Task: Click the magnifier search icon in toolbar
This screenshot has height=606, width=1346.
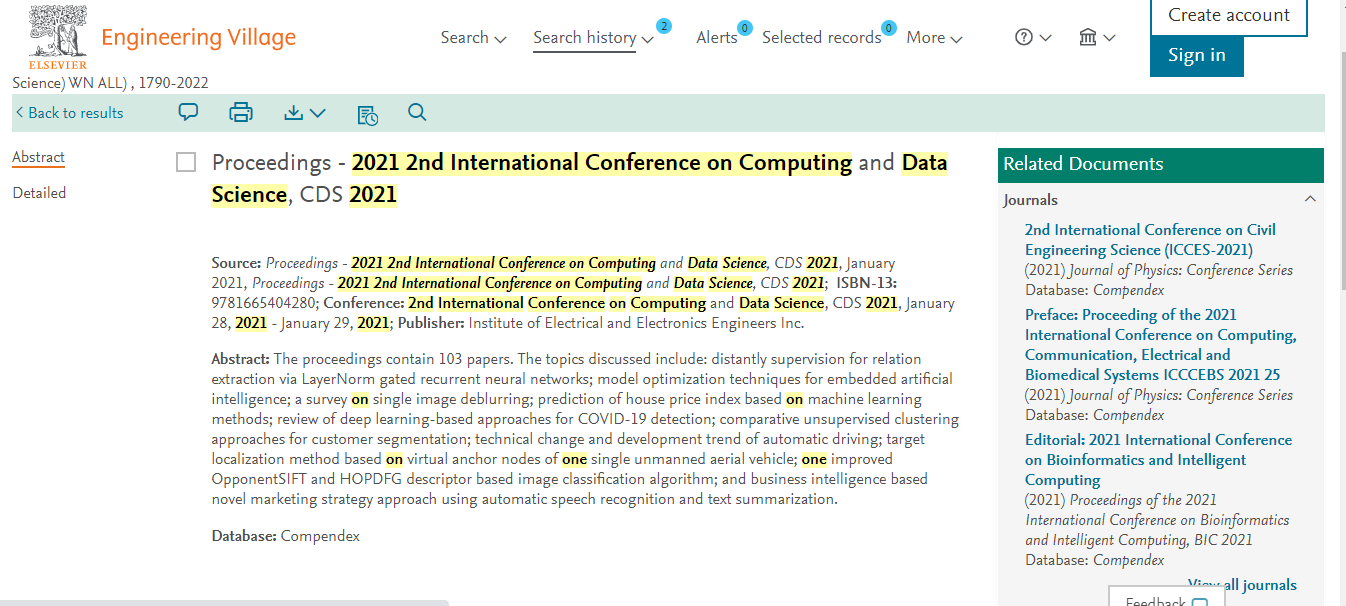Action: pyautogui.click(x=417, y=113)
